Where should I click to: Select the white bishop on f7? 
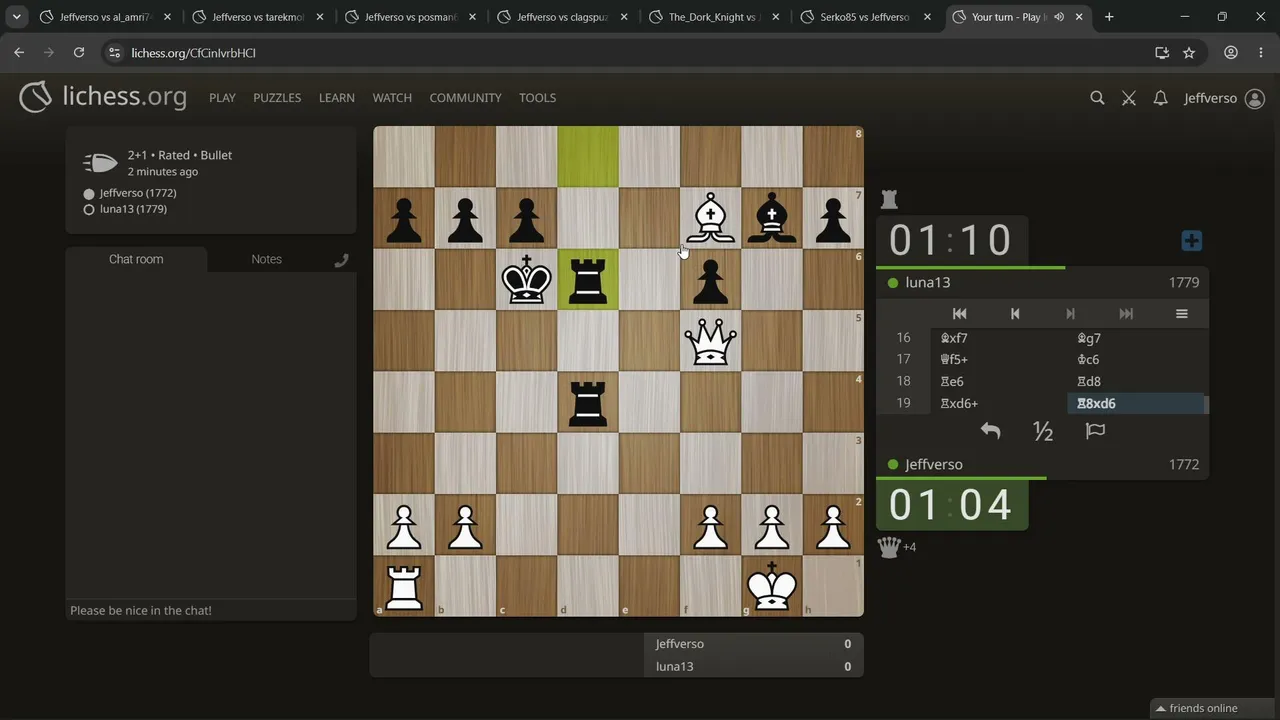coord(710,218)
